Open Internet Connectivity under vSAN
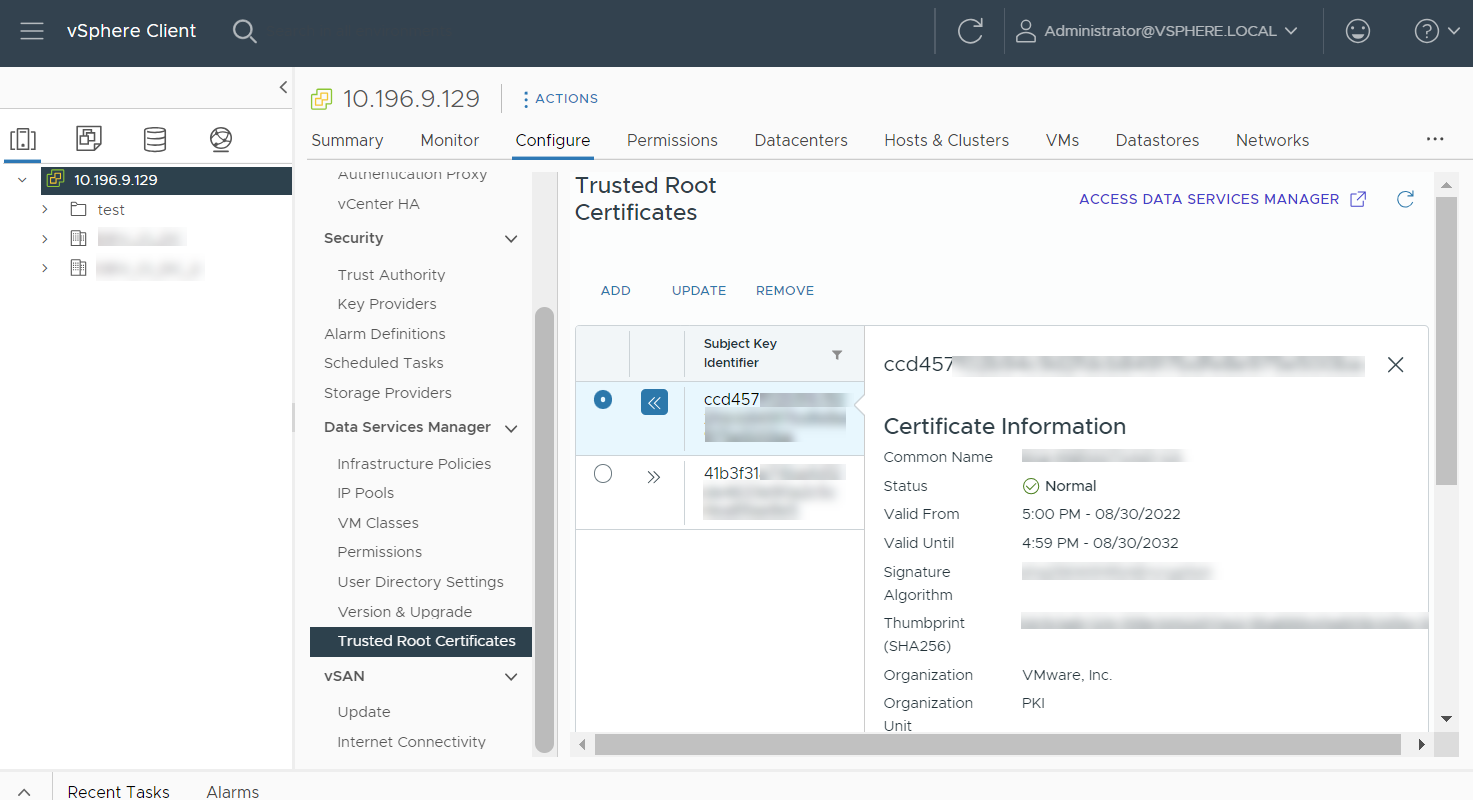The width and height of the screenshot is (1473, 800). pos(412,742)
